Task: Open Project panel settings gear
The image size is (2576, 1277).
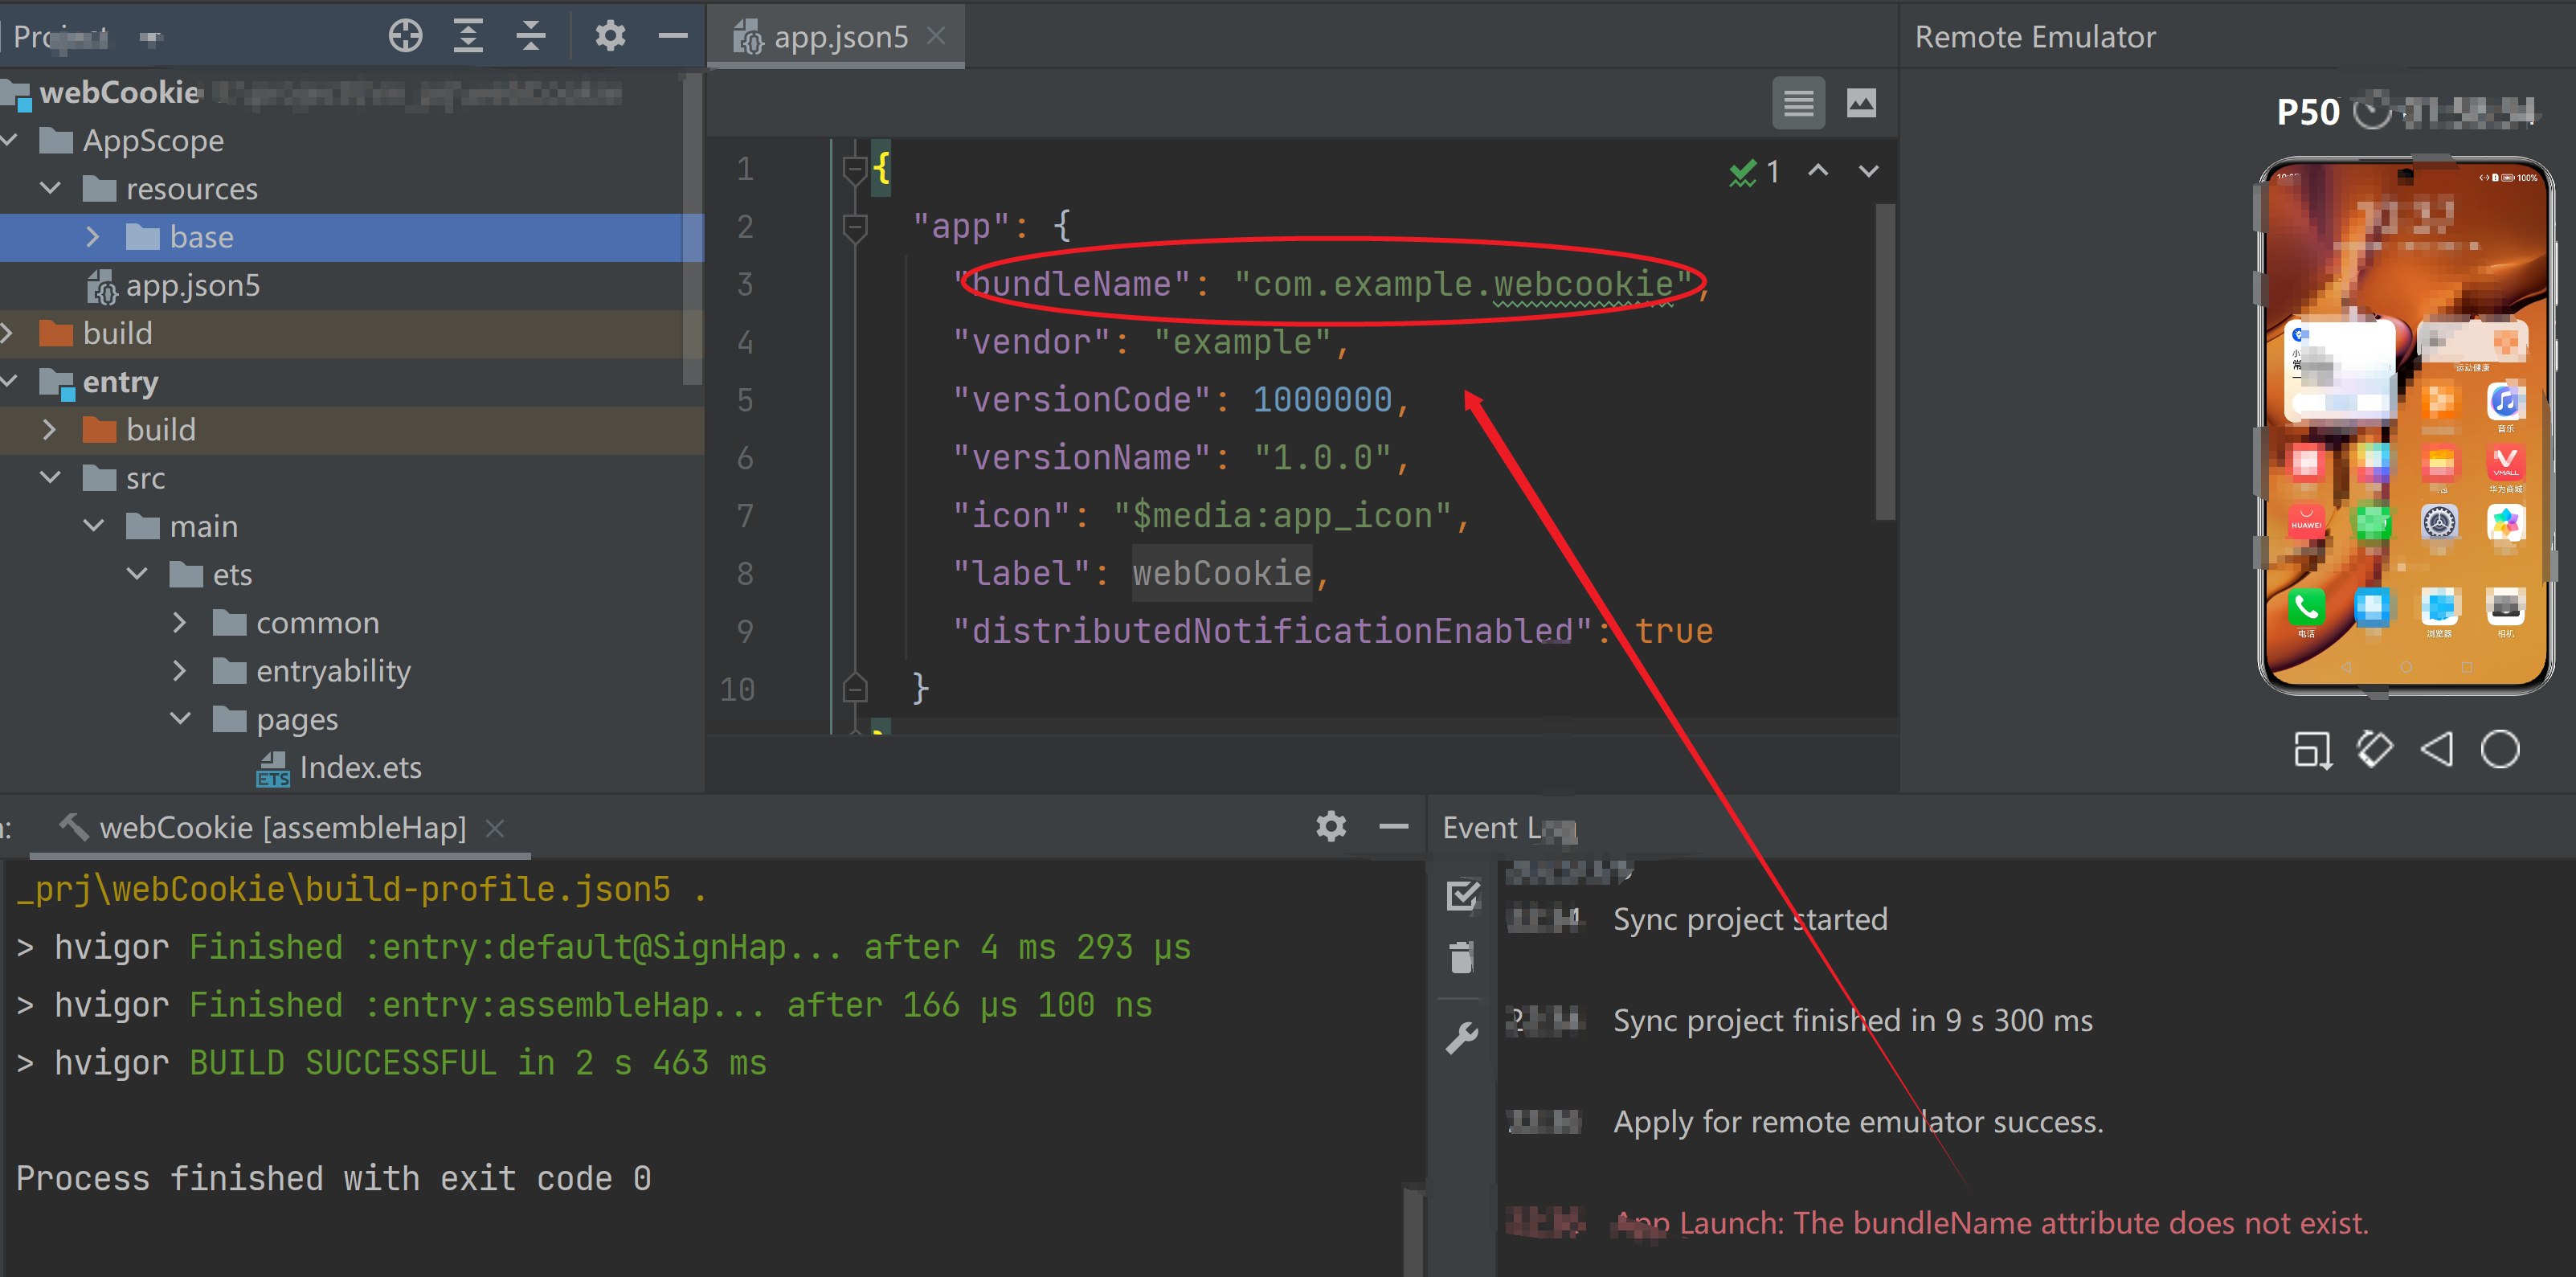Action: [610, 36]
